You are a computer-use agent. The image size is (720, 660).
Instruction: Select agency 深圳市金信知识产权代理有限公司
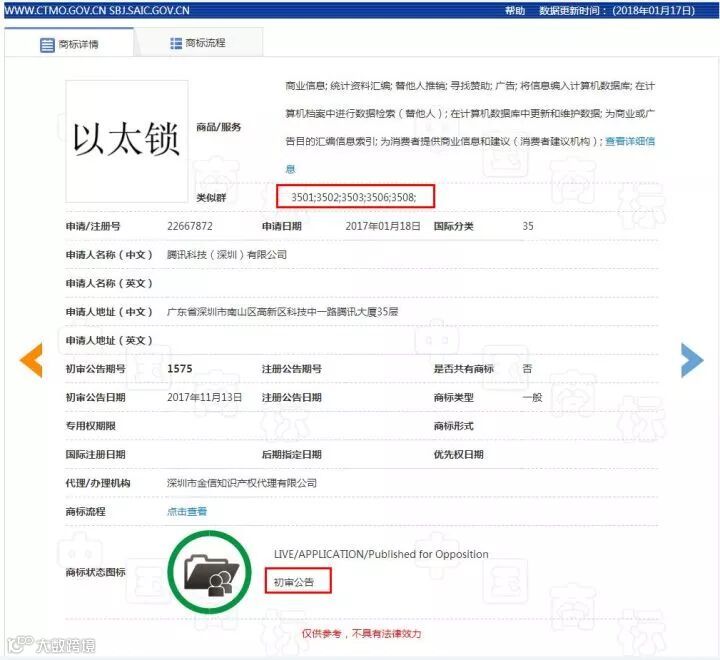pyautogui.click(x=242, y=483)
